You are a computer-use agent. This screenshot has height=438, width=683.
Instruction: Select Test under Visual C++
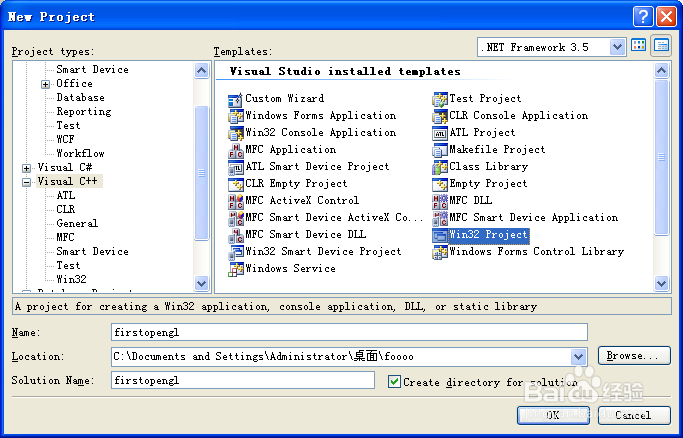pos(68,265)
